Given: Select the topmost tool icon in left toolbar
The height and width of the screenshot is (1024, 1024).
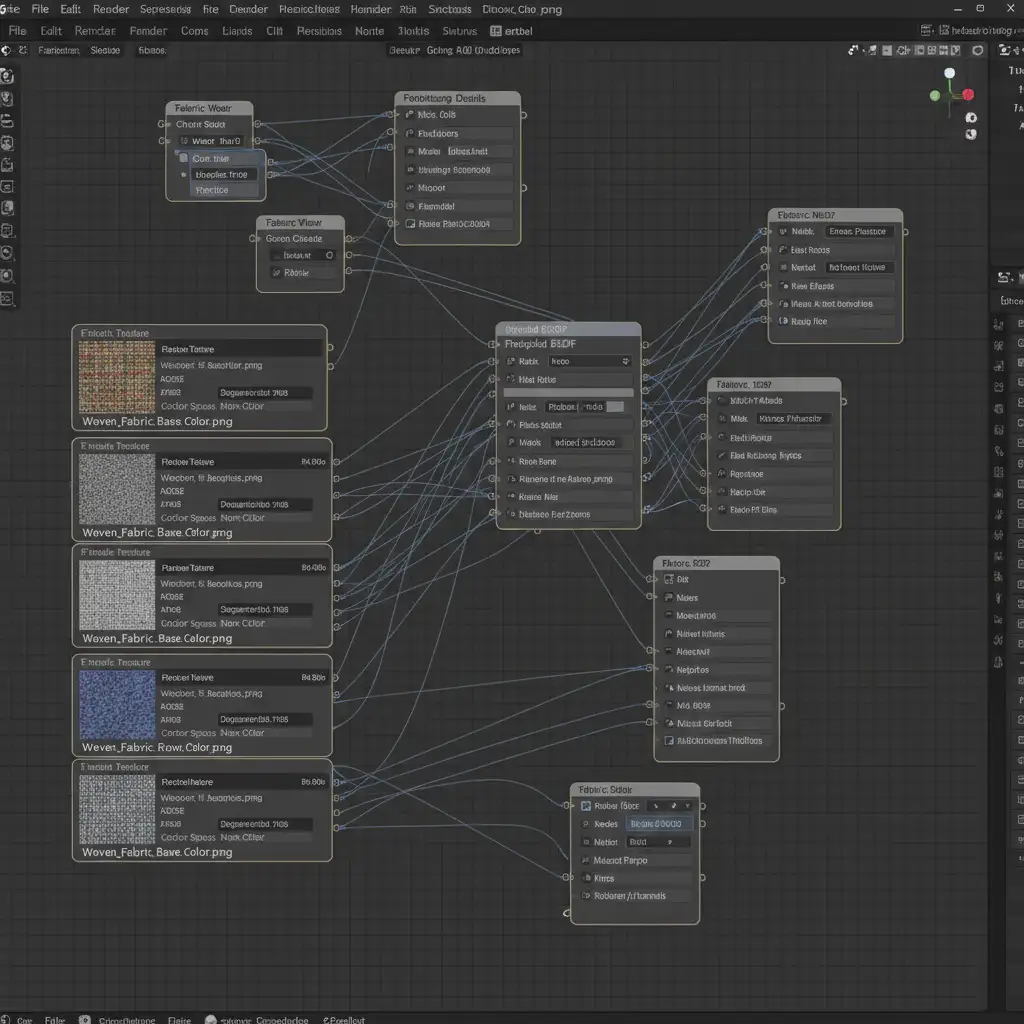Looking at the screenshot, I should click(x=7, y=76).
